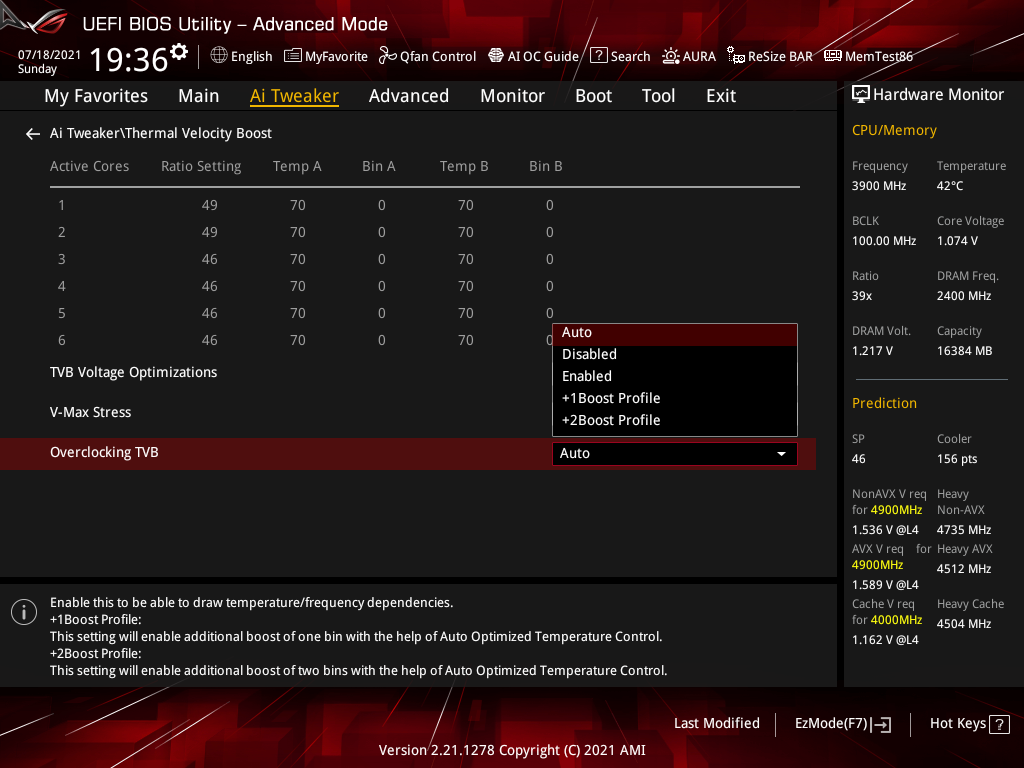This screenshot has width=1024, height=768.
Task: Open the MyFavorite shortcut panel
Action: pyautogui.click(x=325, y=56)
